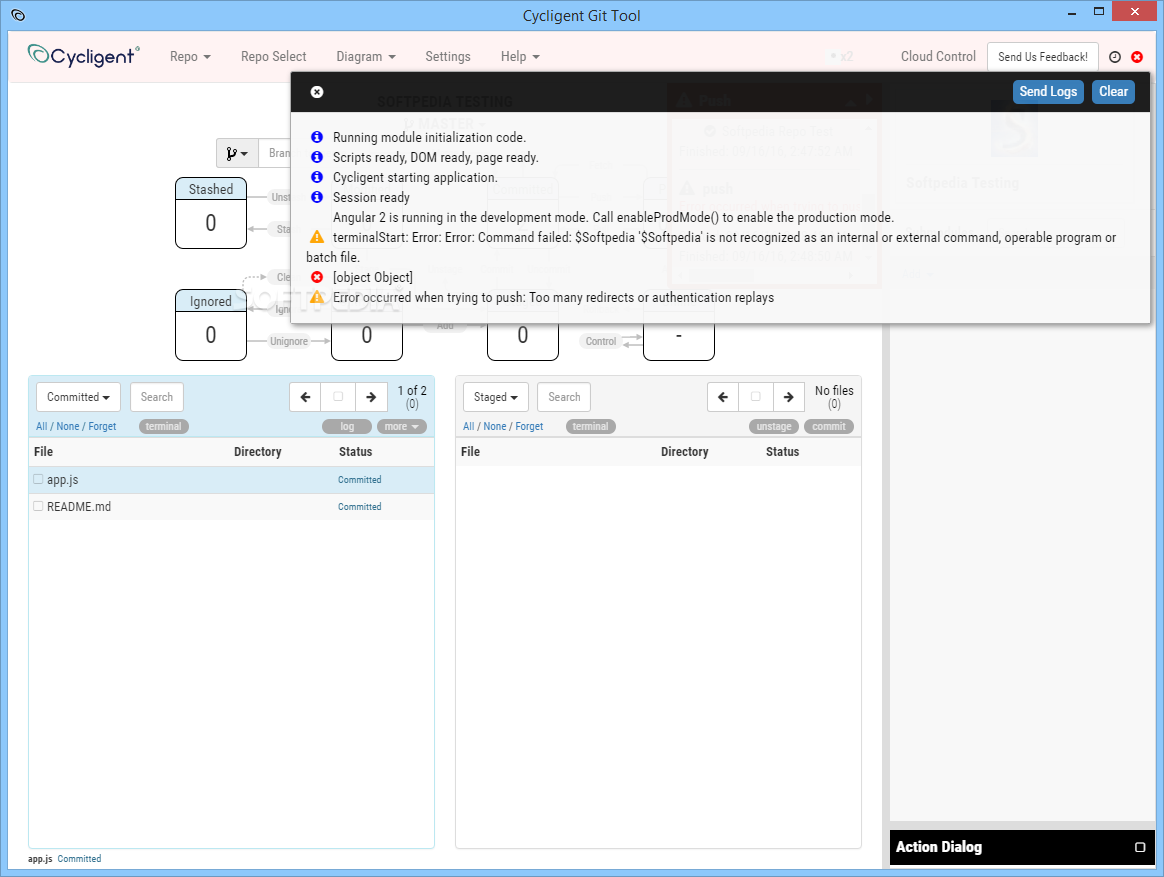Viewport: 1164px width, 877px height.
Task: Click the Committed panel search field
Action: click(x=157, y=397)
